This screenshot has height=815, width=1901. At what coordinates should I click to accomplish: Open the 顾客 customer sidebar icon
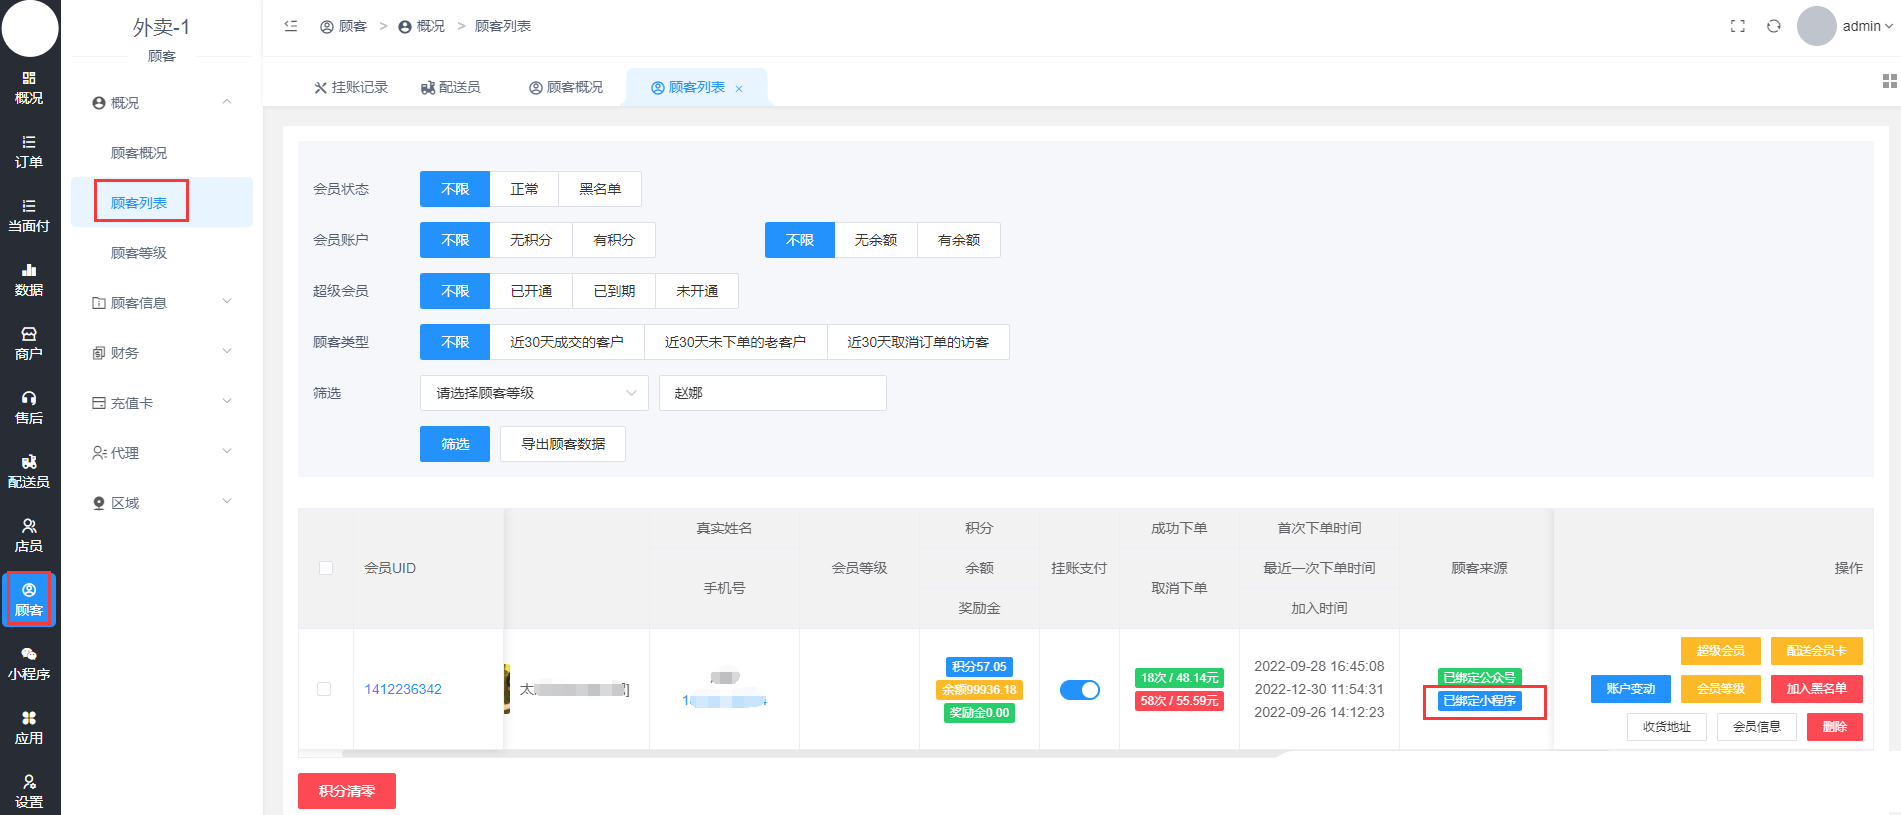pyautogui.click(x=29, y=600)
